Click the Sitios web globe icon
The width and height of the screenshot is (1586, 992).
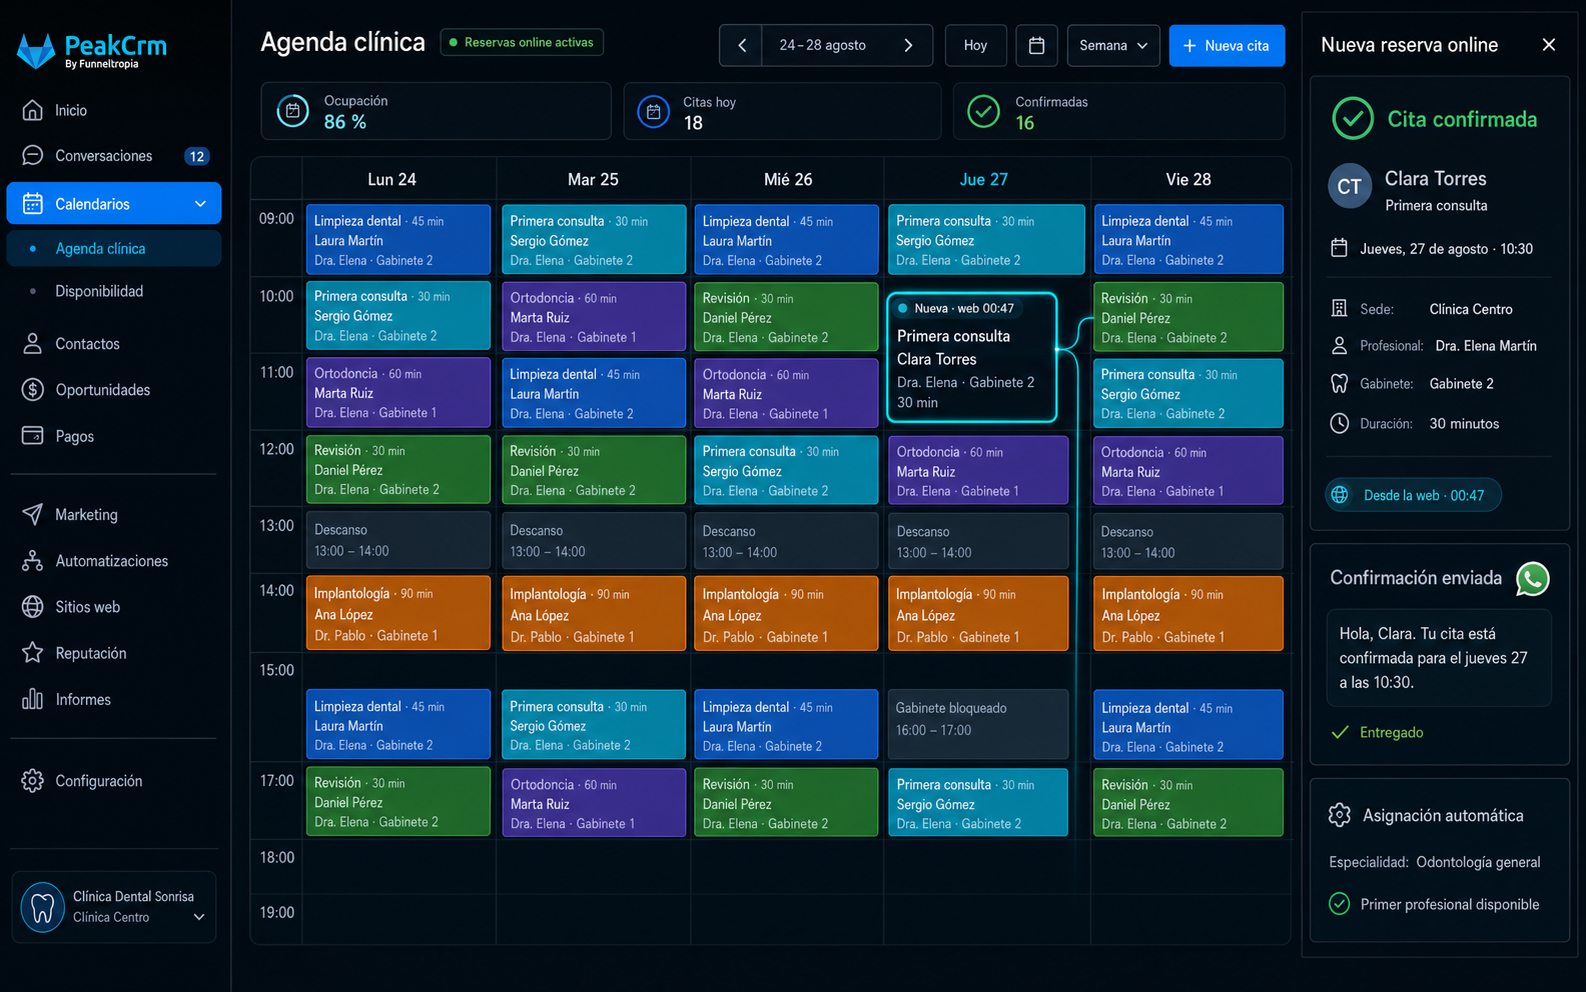pos(33,607)
